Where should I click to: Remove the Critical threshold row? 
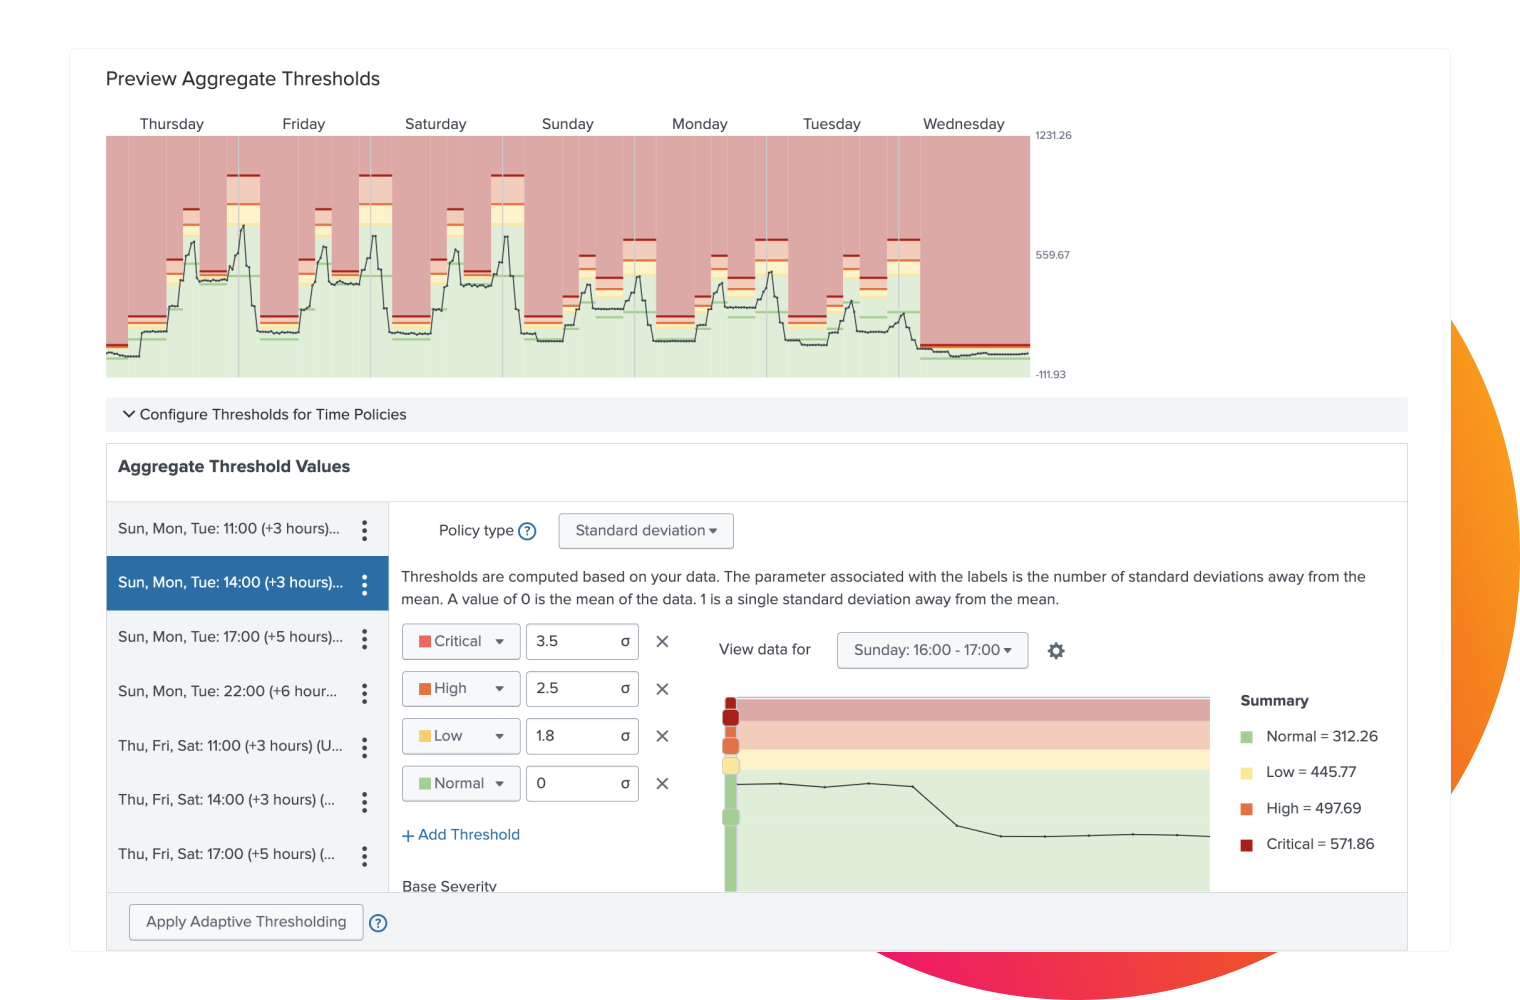662,641
